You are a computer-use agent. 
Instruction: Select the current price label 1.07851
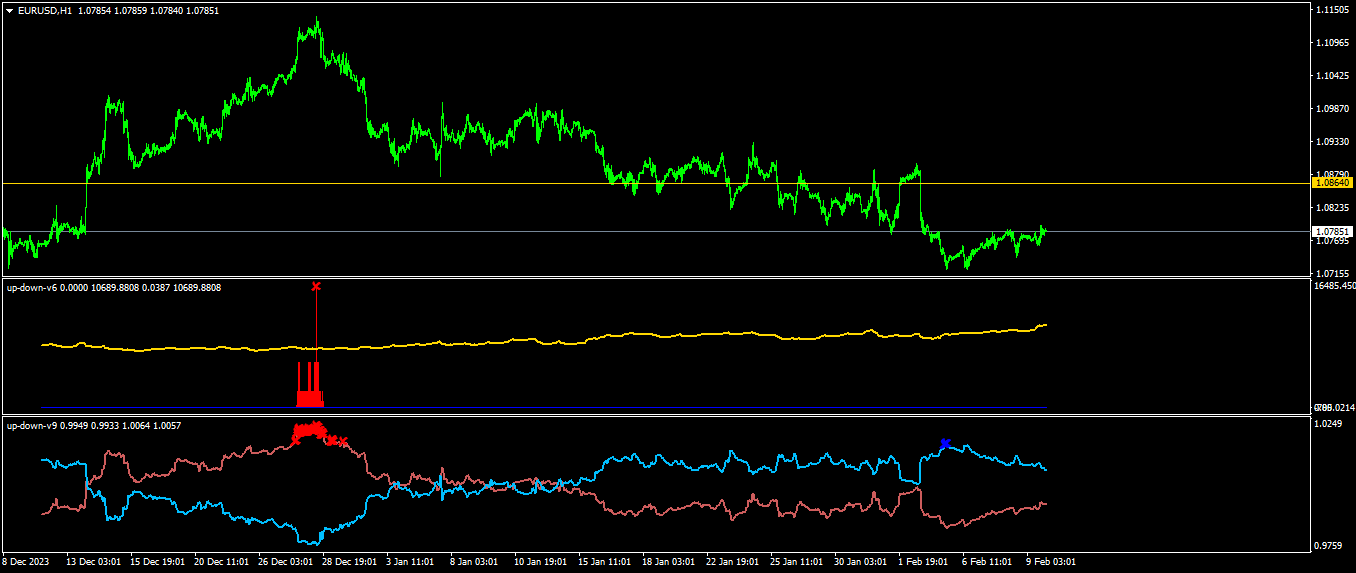point(1333,231)
